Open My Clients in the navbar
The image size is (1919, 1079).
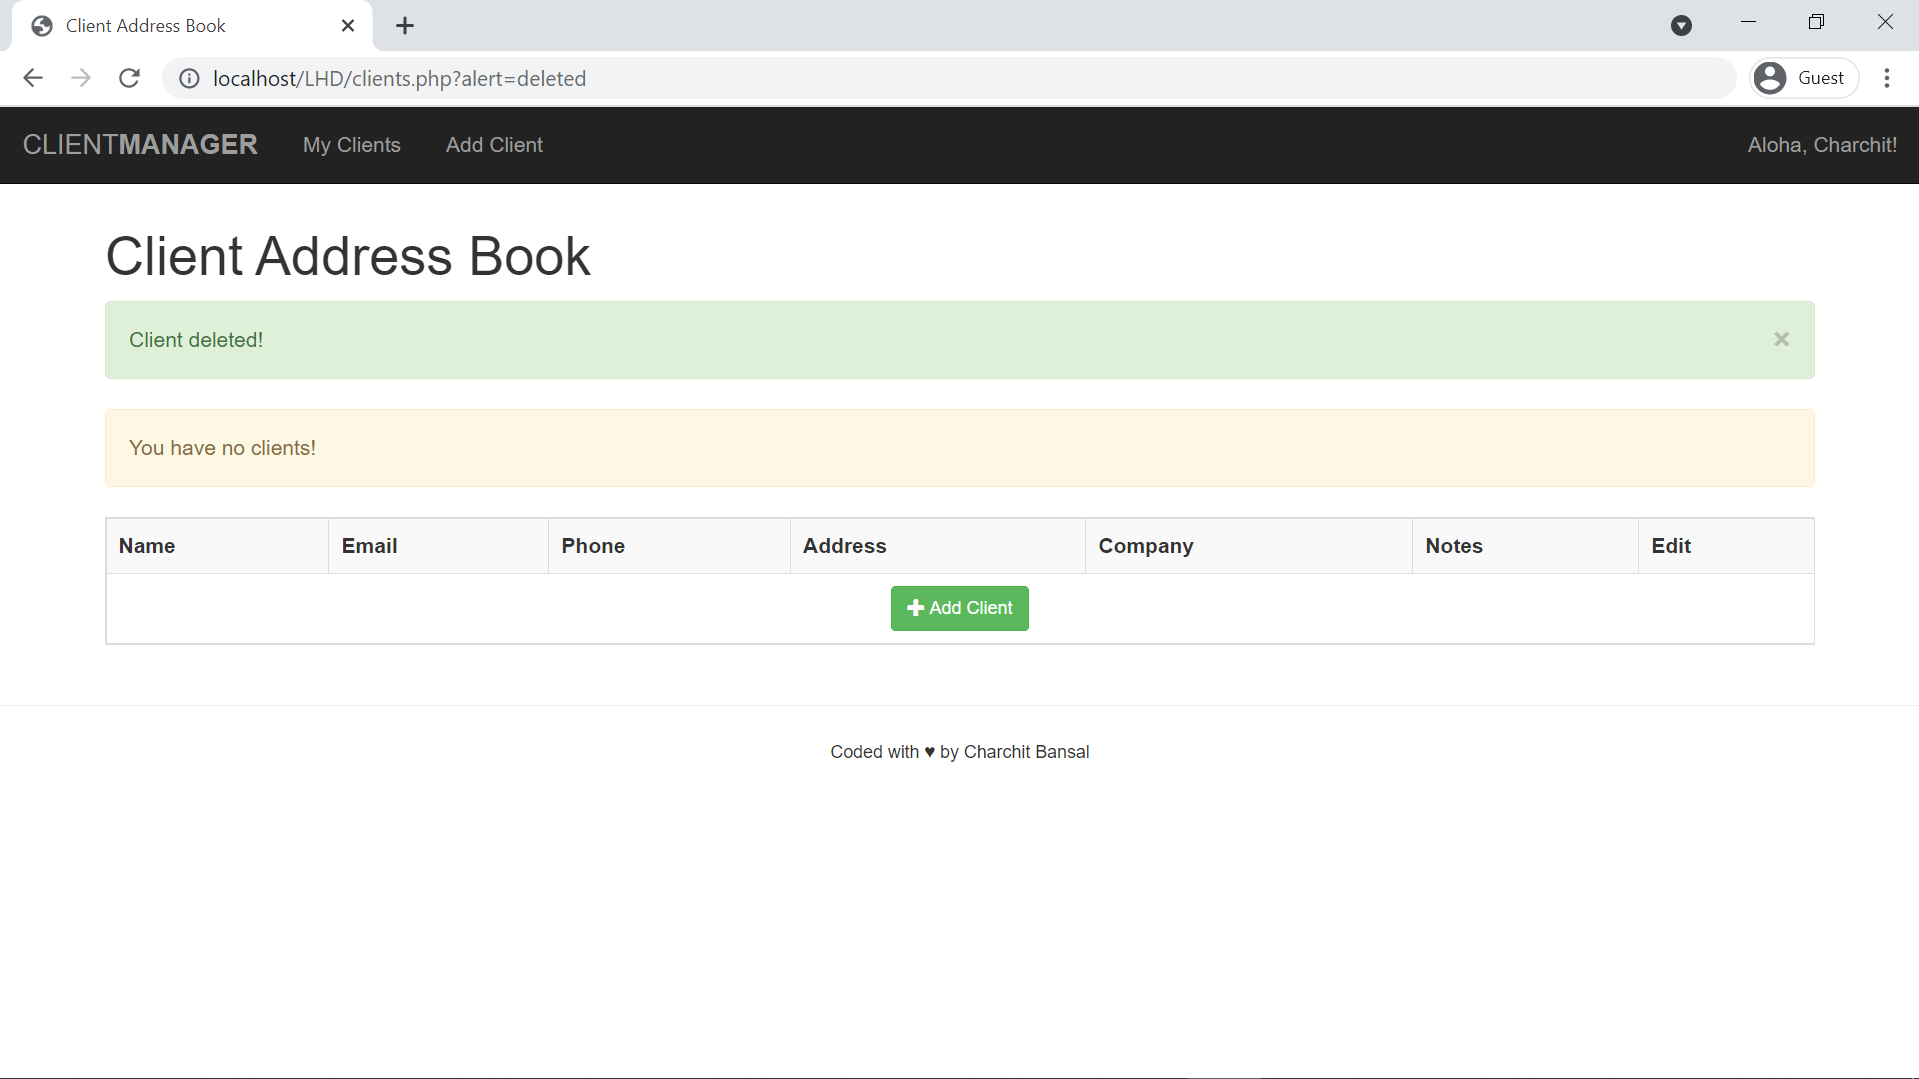pos(352,145)
